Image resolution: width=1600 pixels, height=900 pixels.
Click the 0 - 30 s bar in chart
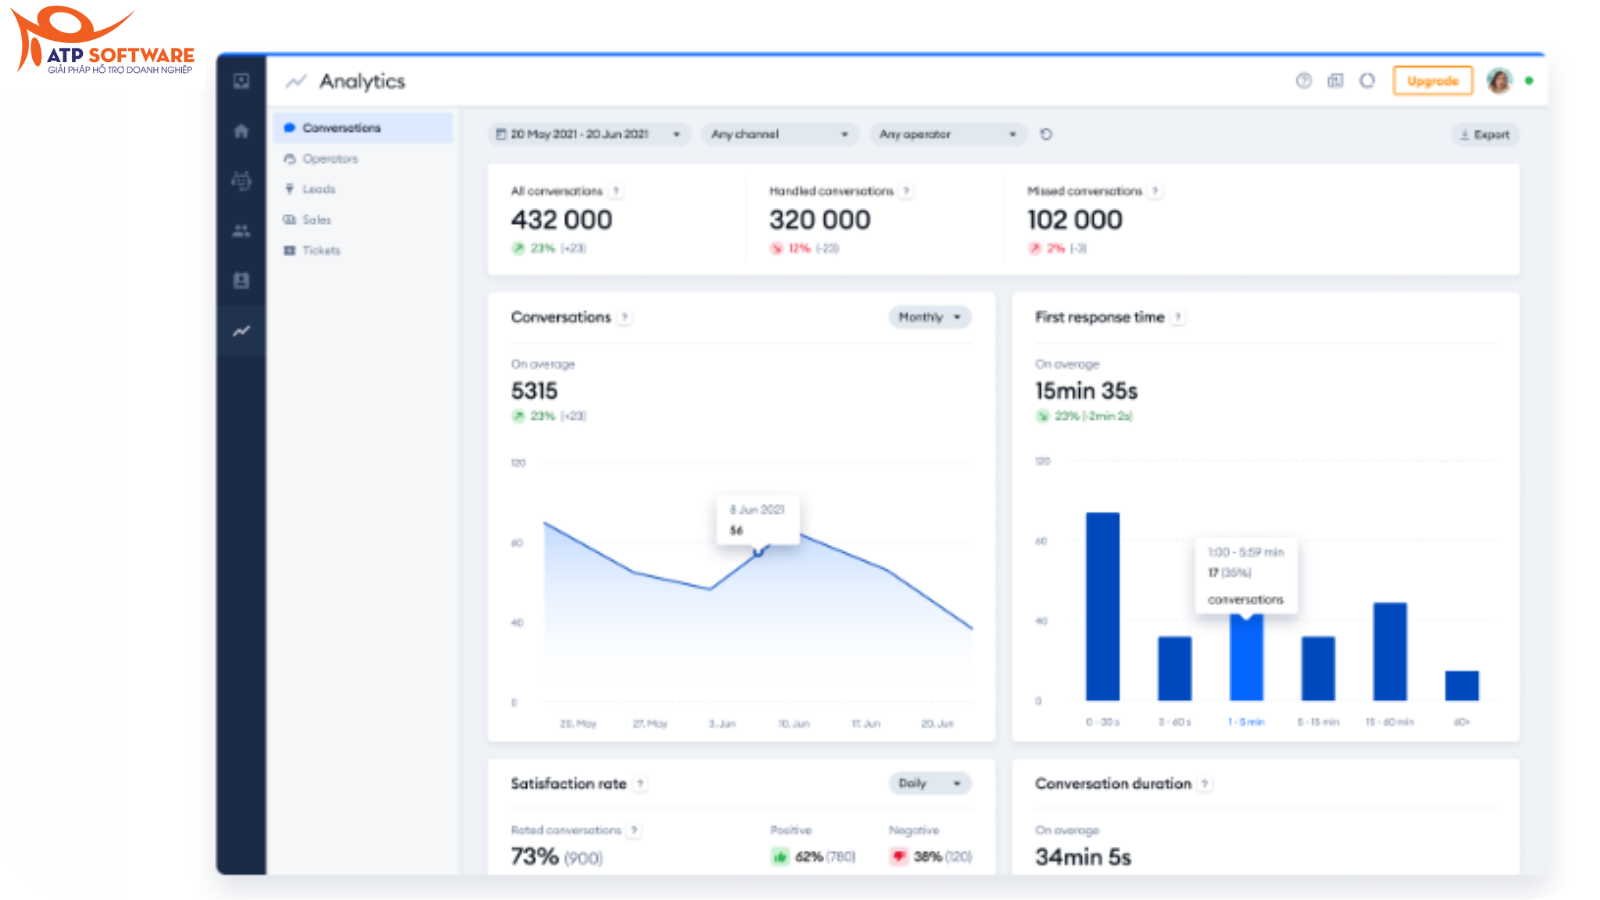[1103, 606]
